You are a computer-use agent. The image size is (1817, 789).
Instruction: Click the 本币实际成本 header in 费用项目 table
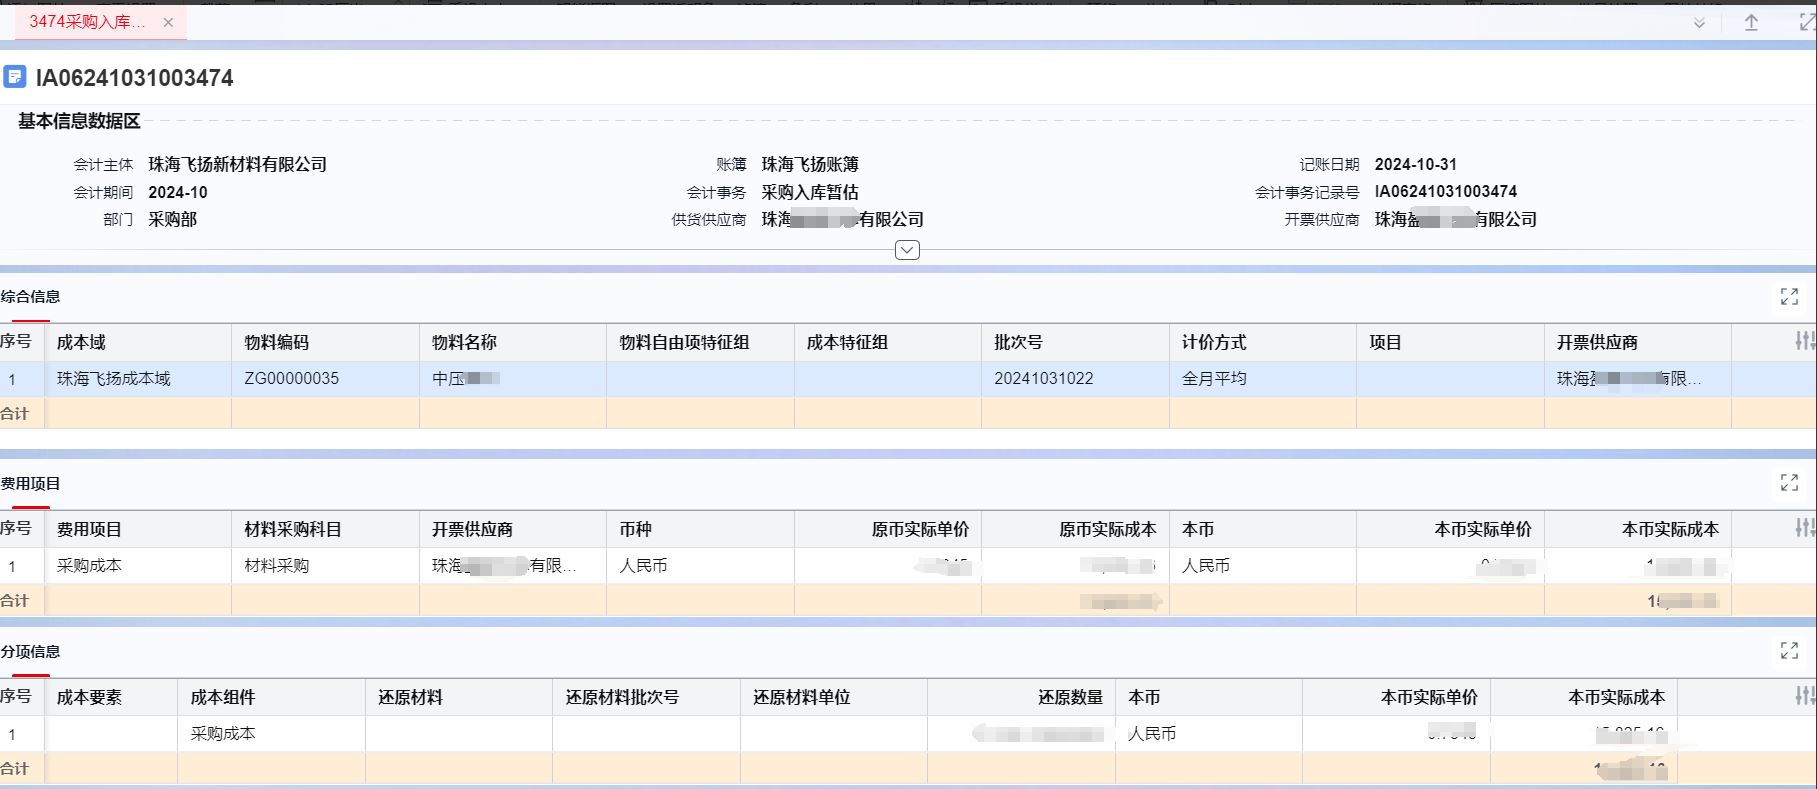point(1669,529)
